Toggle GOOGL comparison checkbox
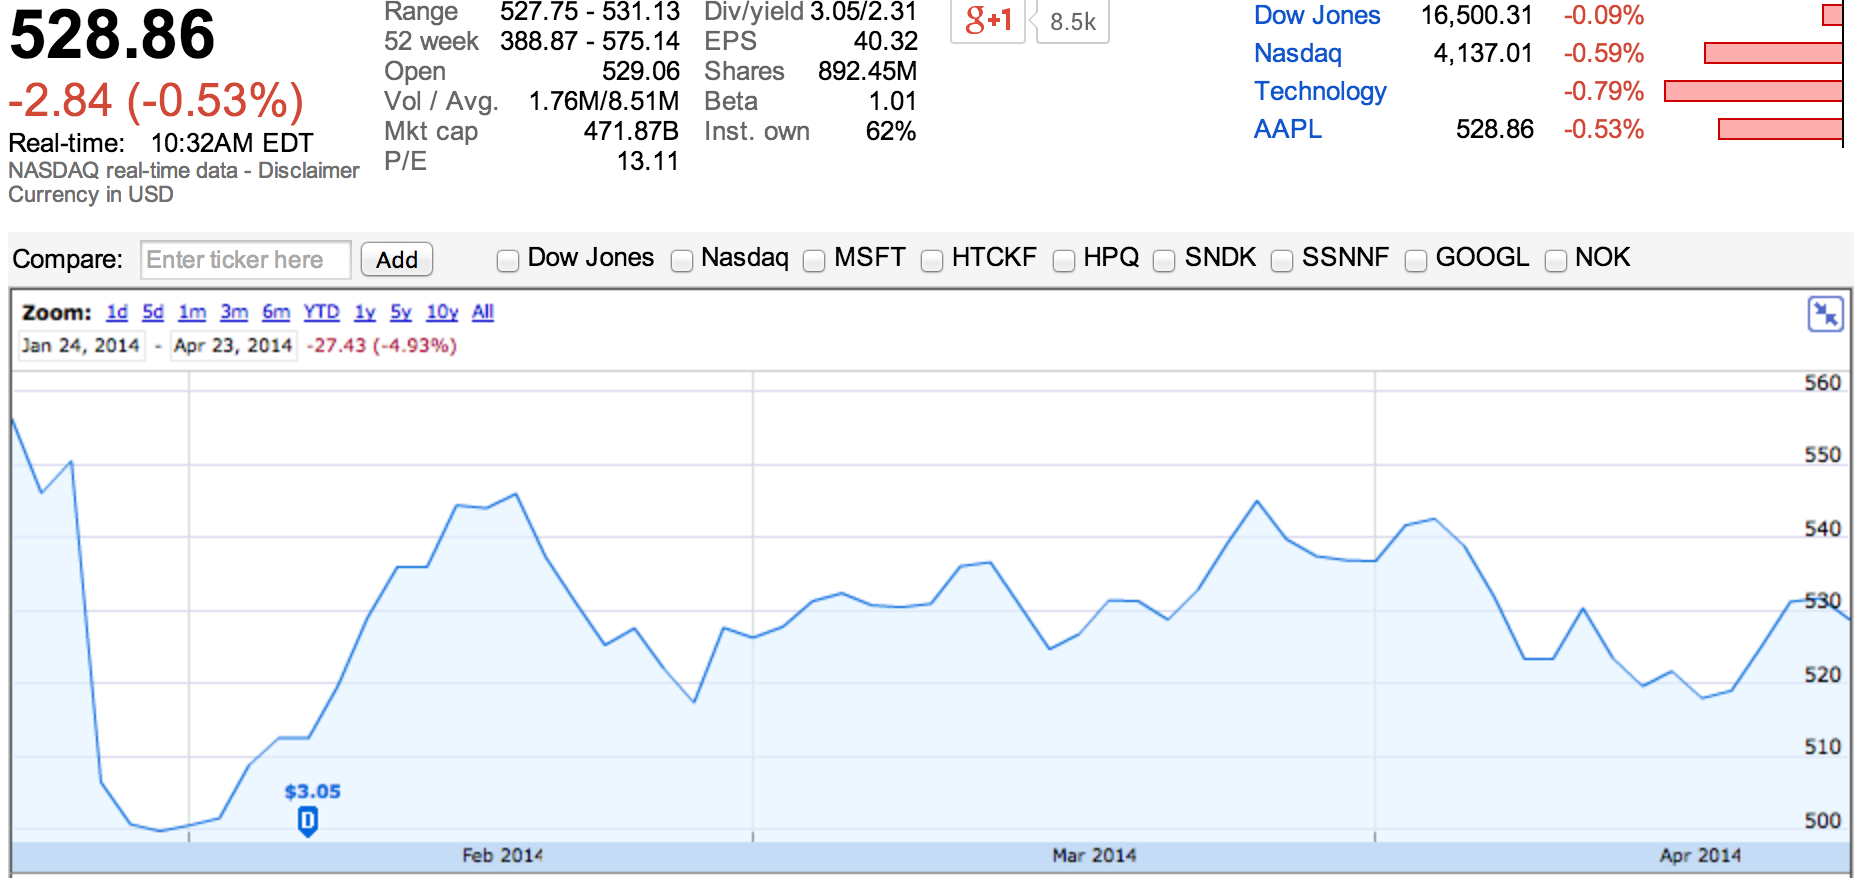This screenshot has width=1858, height=878. [x=1416, y=260]
